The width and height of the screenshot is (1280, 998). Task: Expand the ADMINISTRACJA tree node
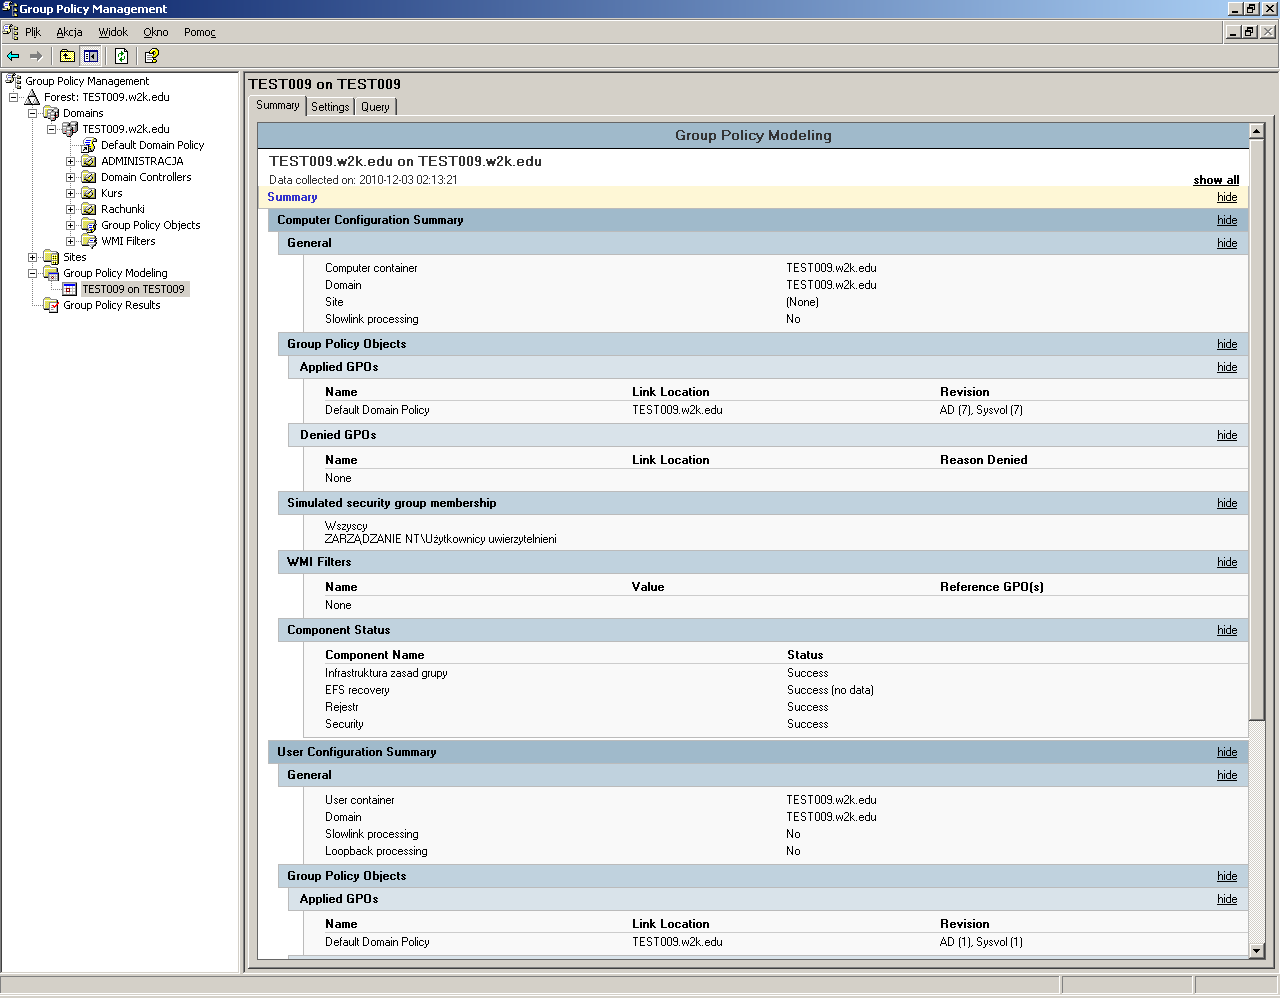(70, 161)
